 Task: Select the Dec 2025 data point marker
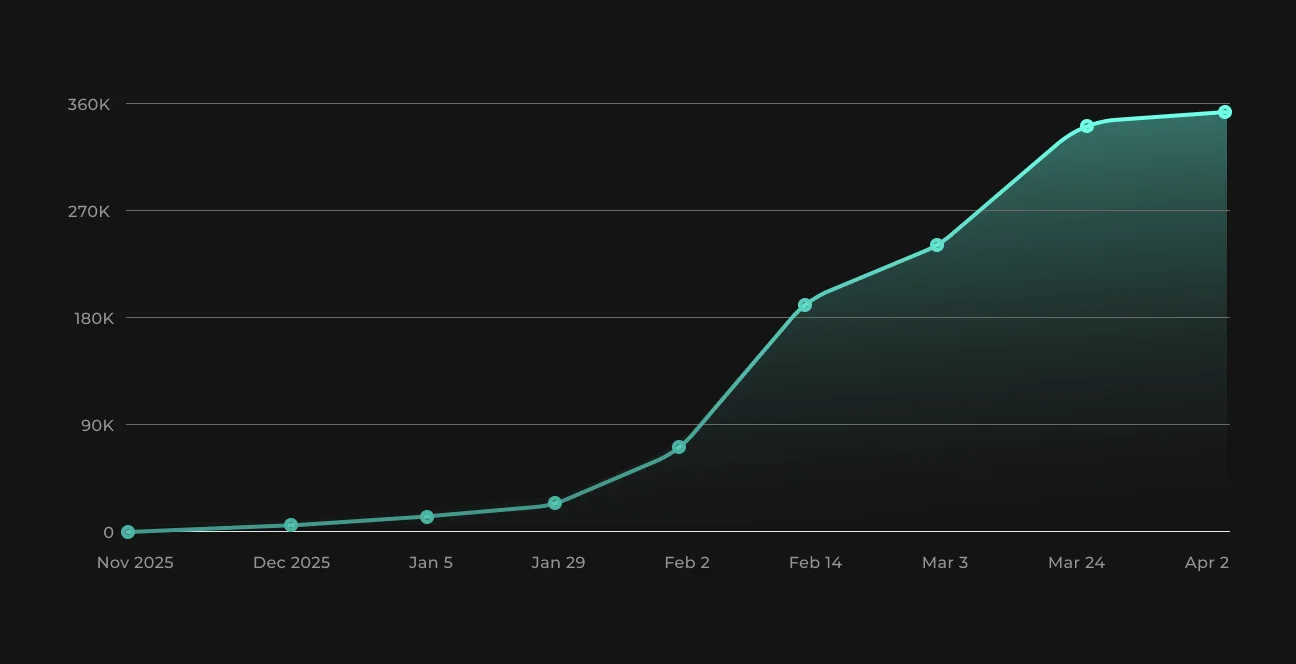(291, 525)
